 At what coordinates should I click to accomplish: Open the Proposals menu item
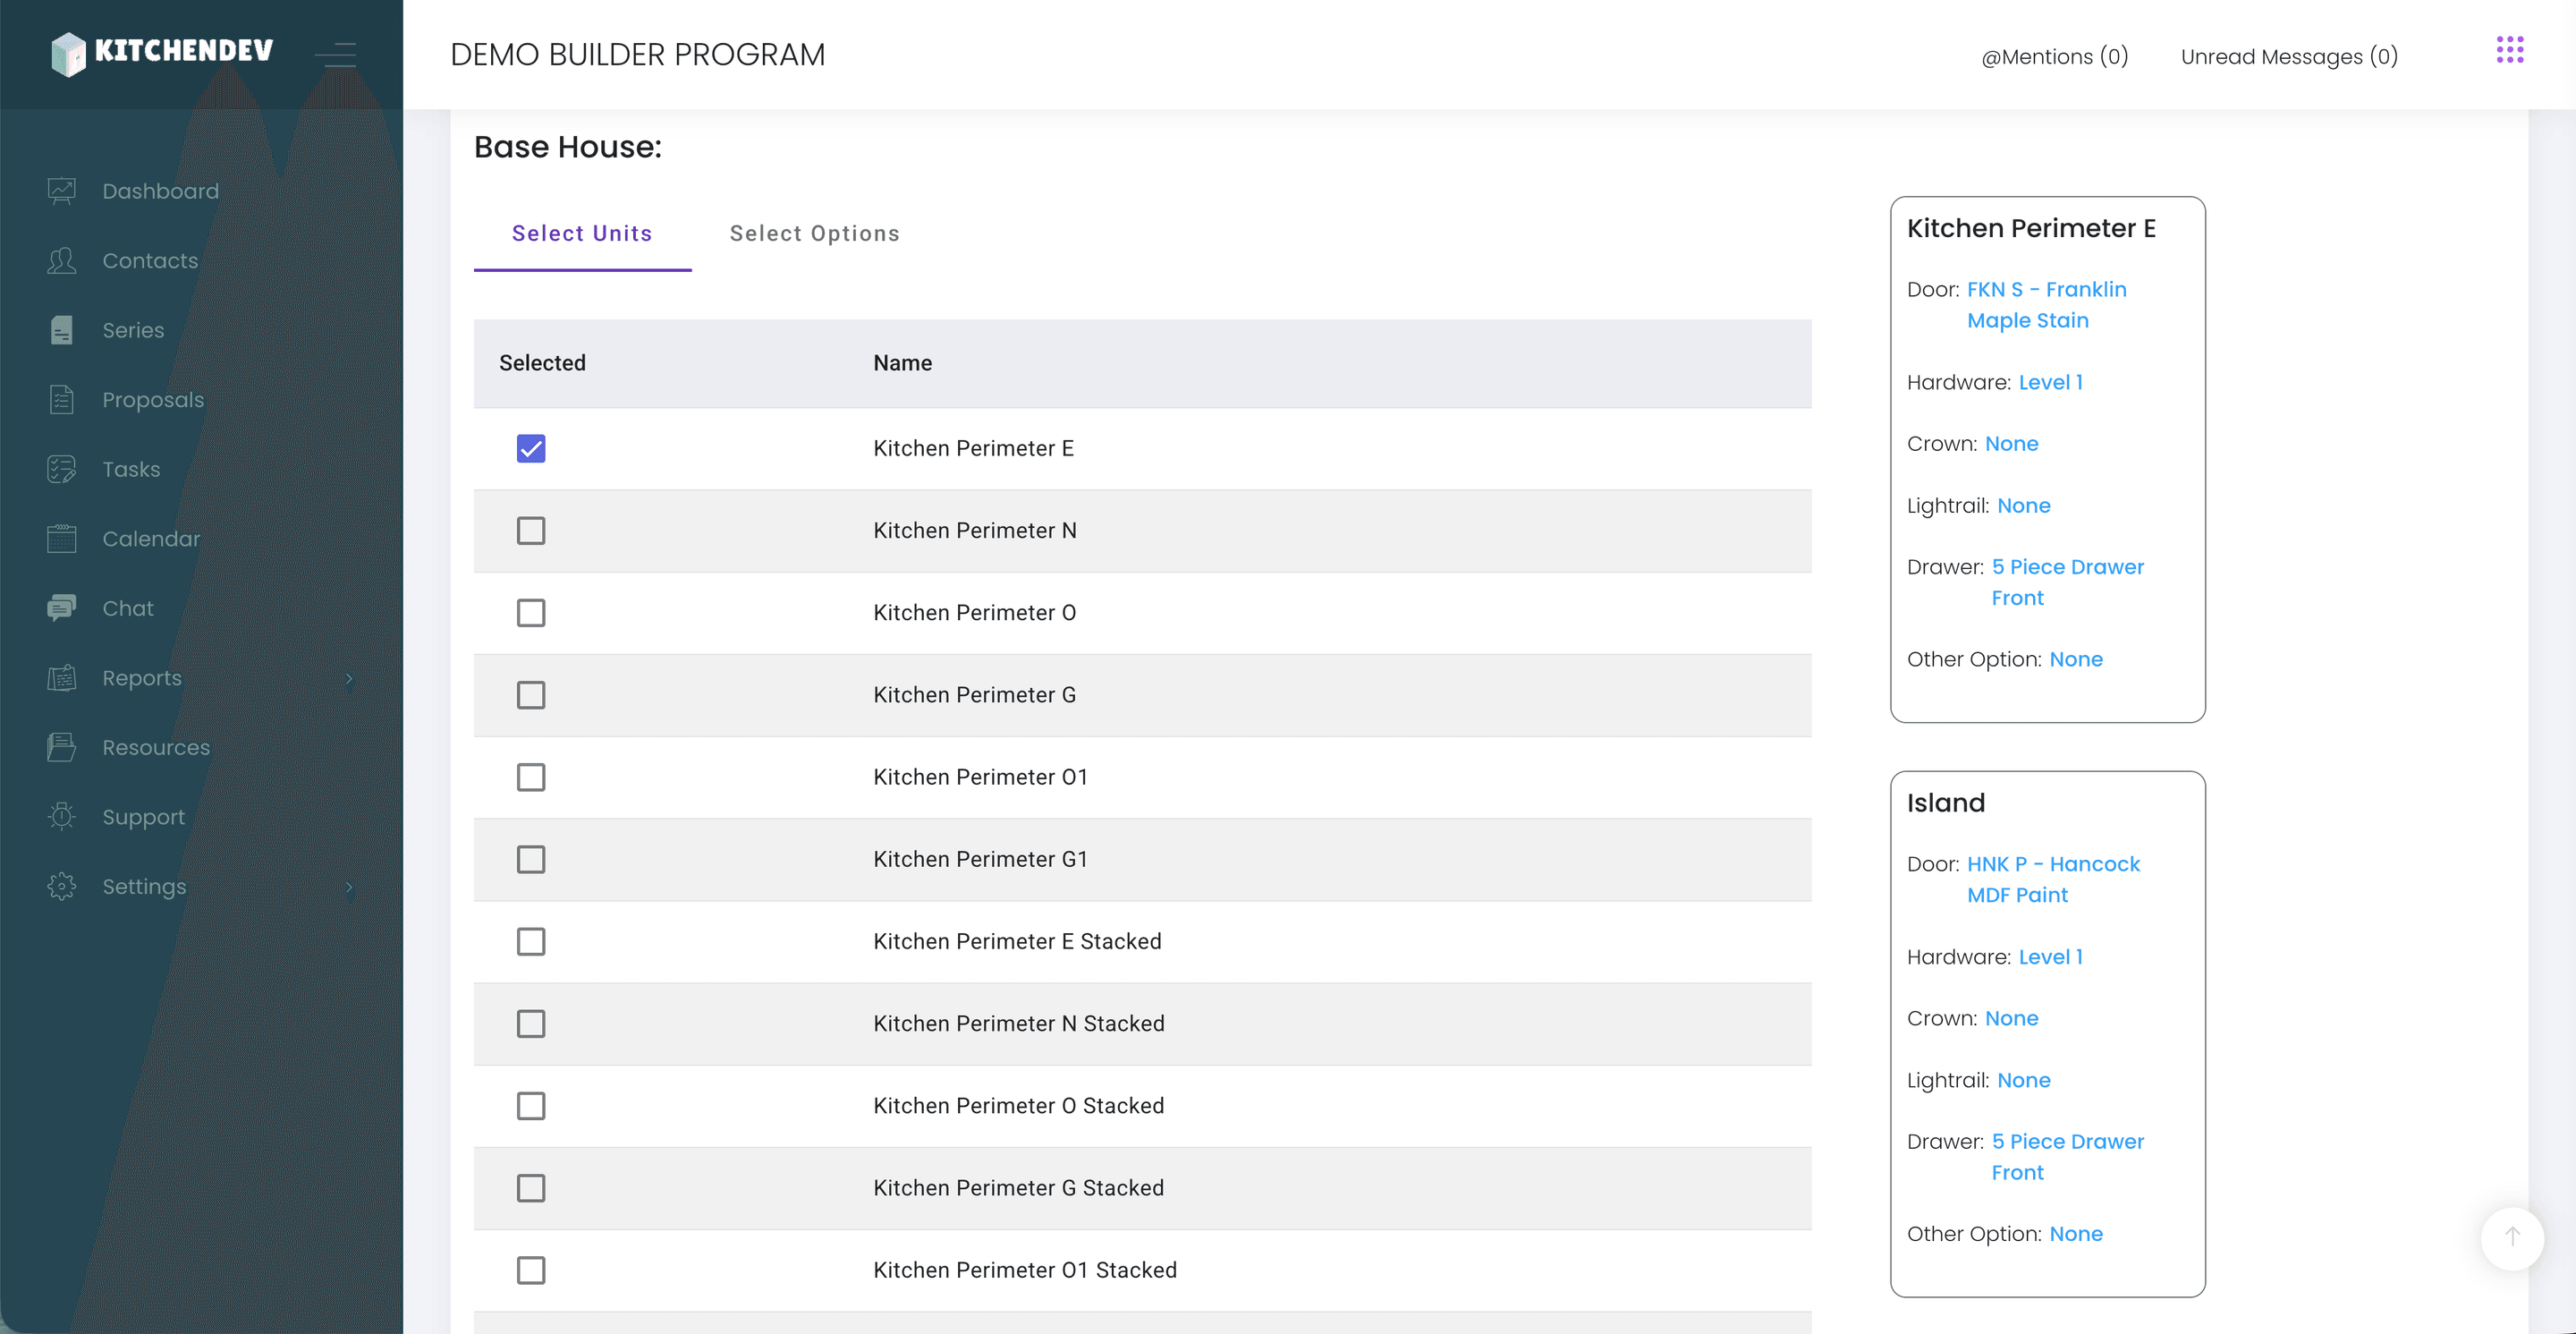(x=153, y=400)
